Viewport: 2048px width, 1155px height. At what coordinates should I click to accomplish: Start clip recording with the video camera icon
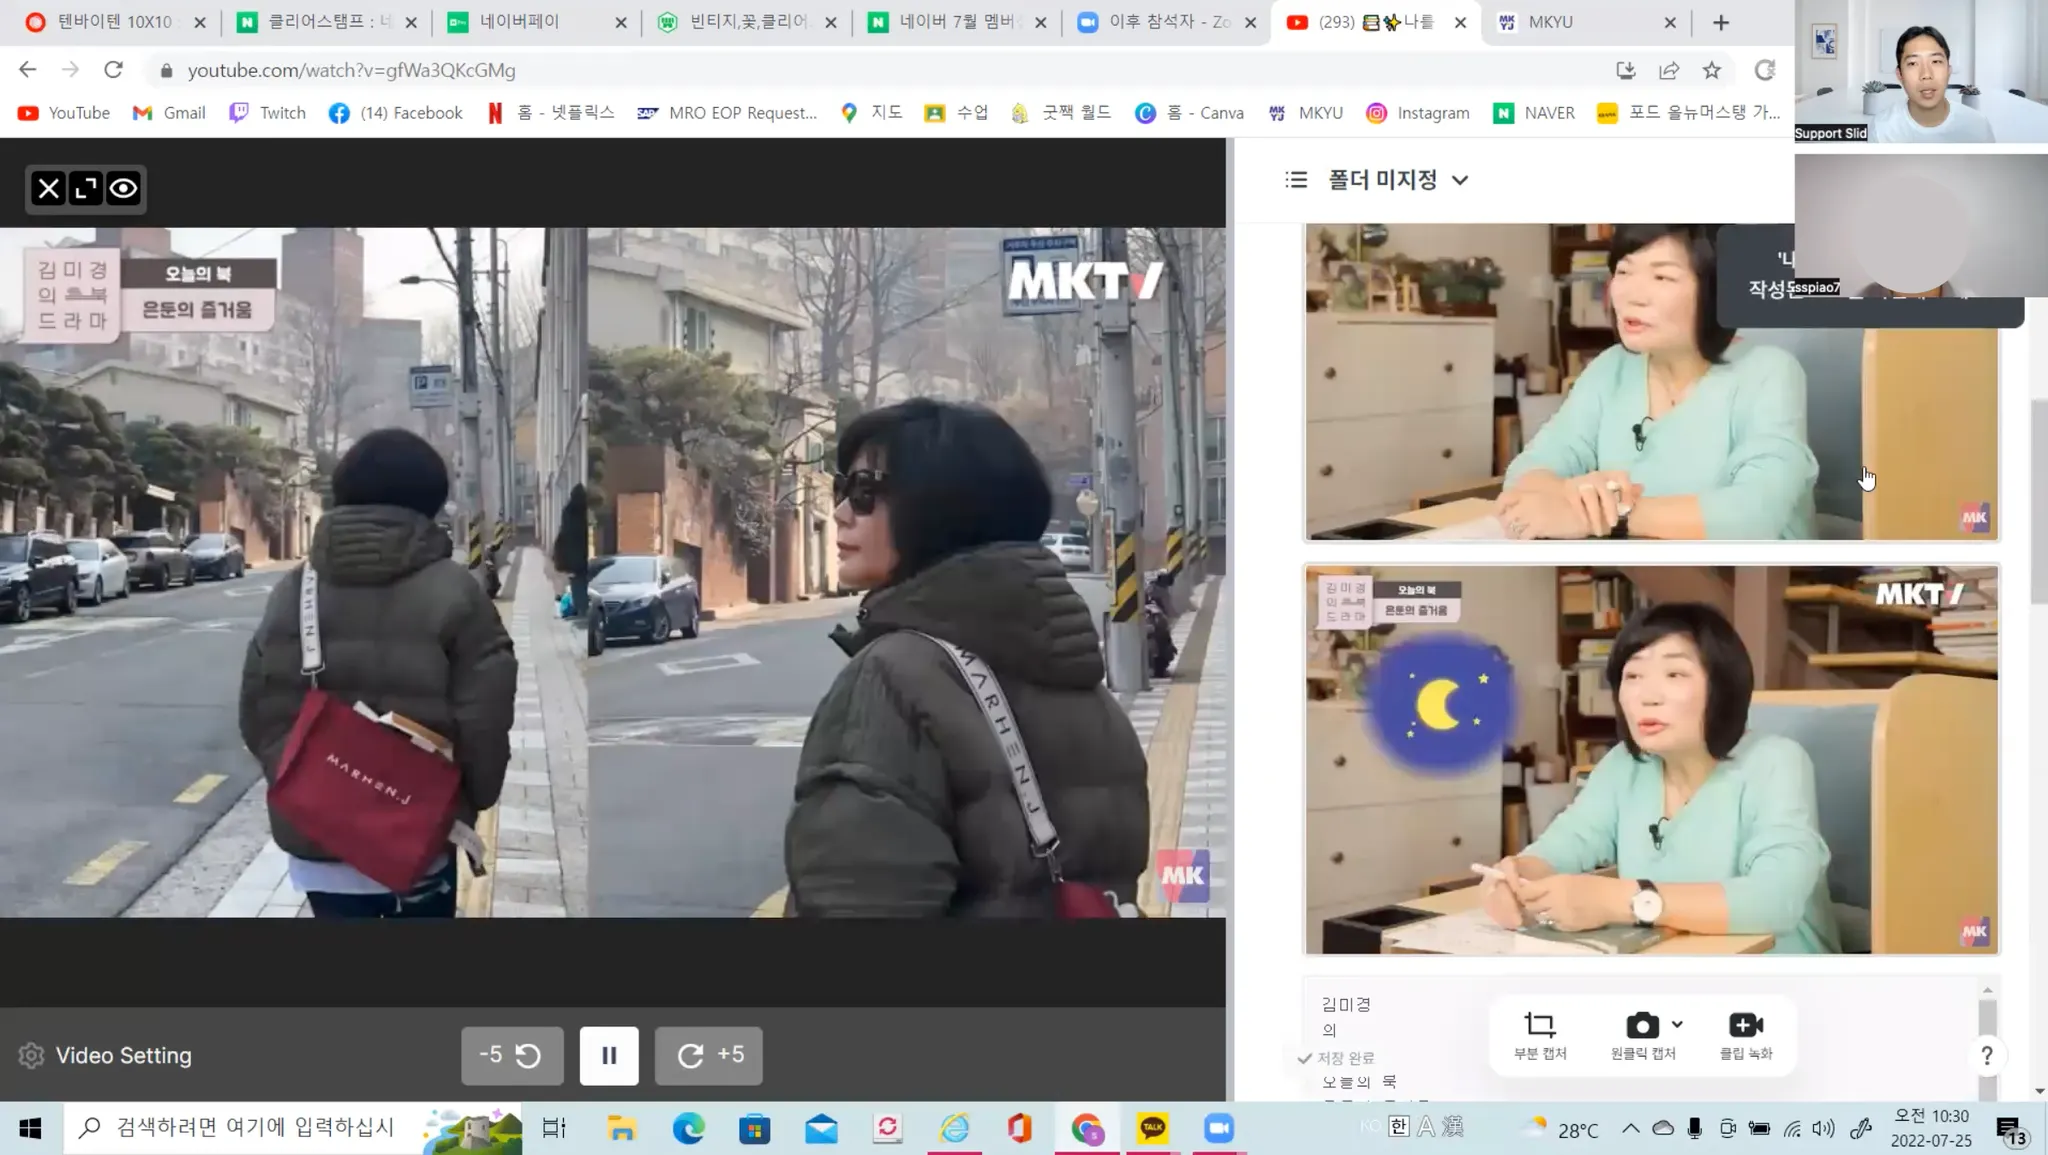[x=1745, y=1026]
